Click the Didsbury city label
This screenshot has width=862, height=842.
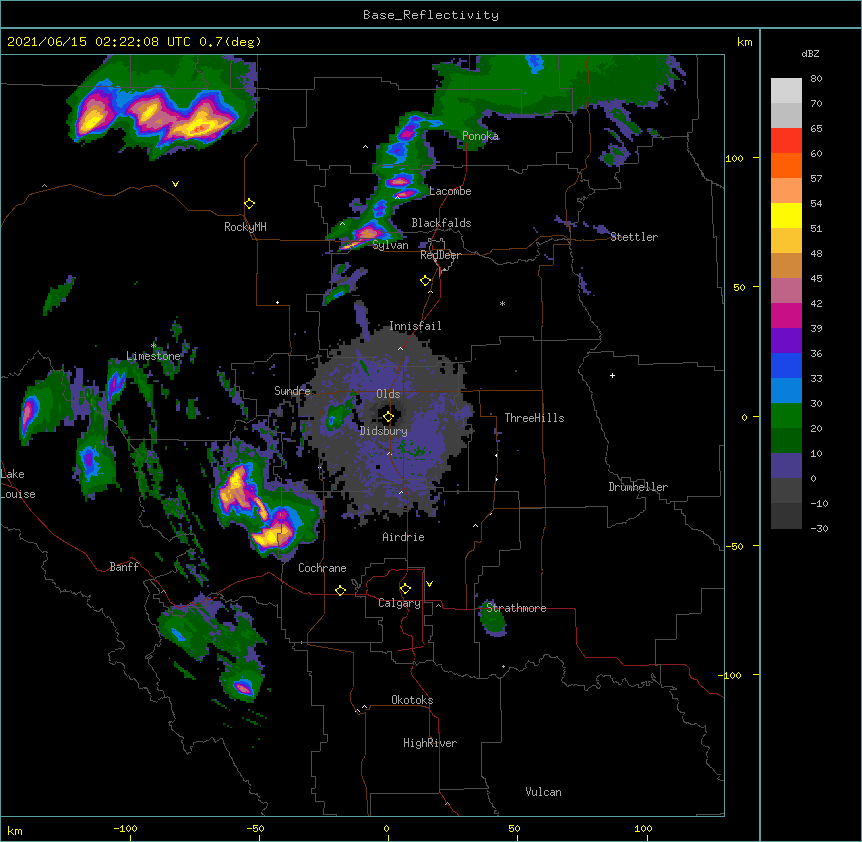384,431
